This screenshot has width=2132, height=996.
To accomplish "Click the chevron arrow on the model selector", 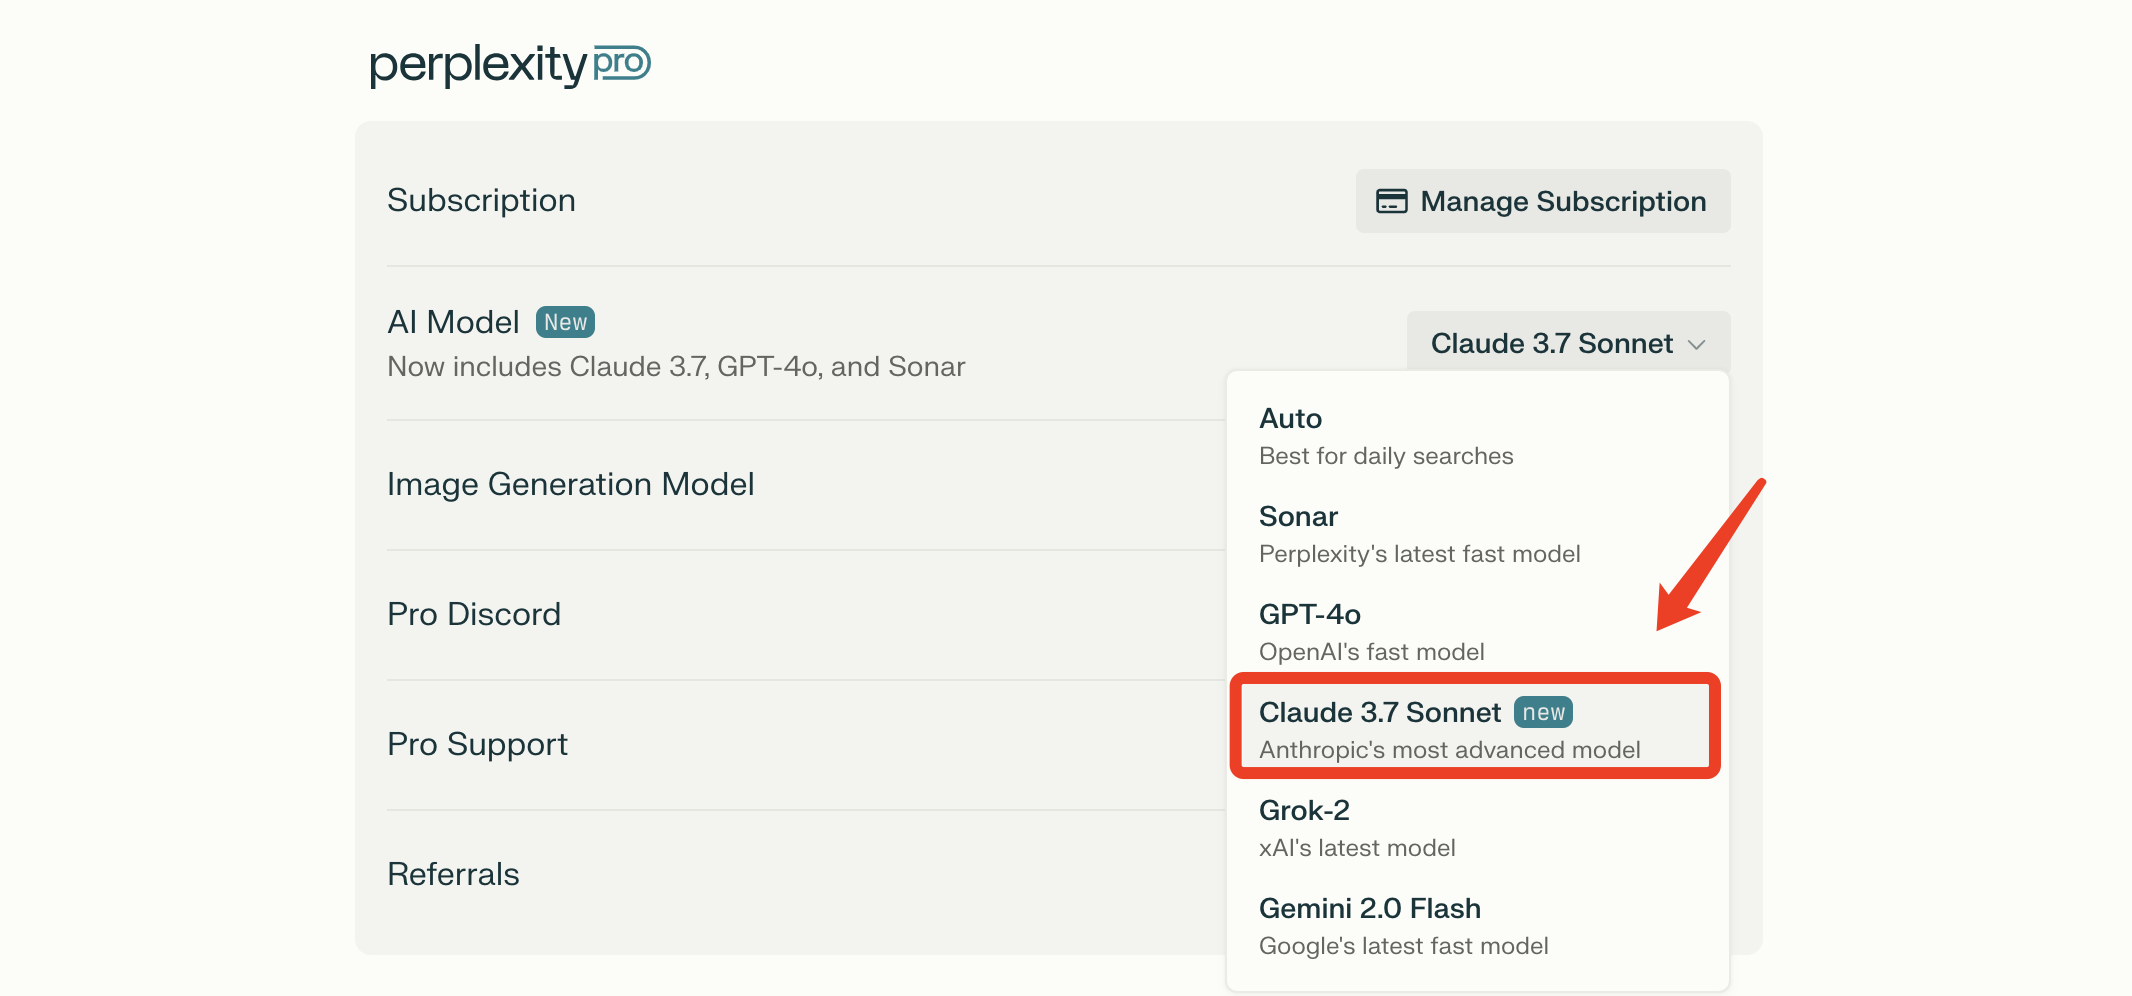I will (1696, 344).
